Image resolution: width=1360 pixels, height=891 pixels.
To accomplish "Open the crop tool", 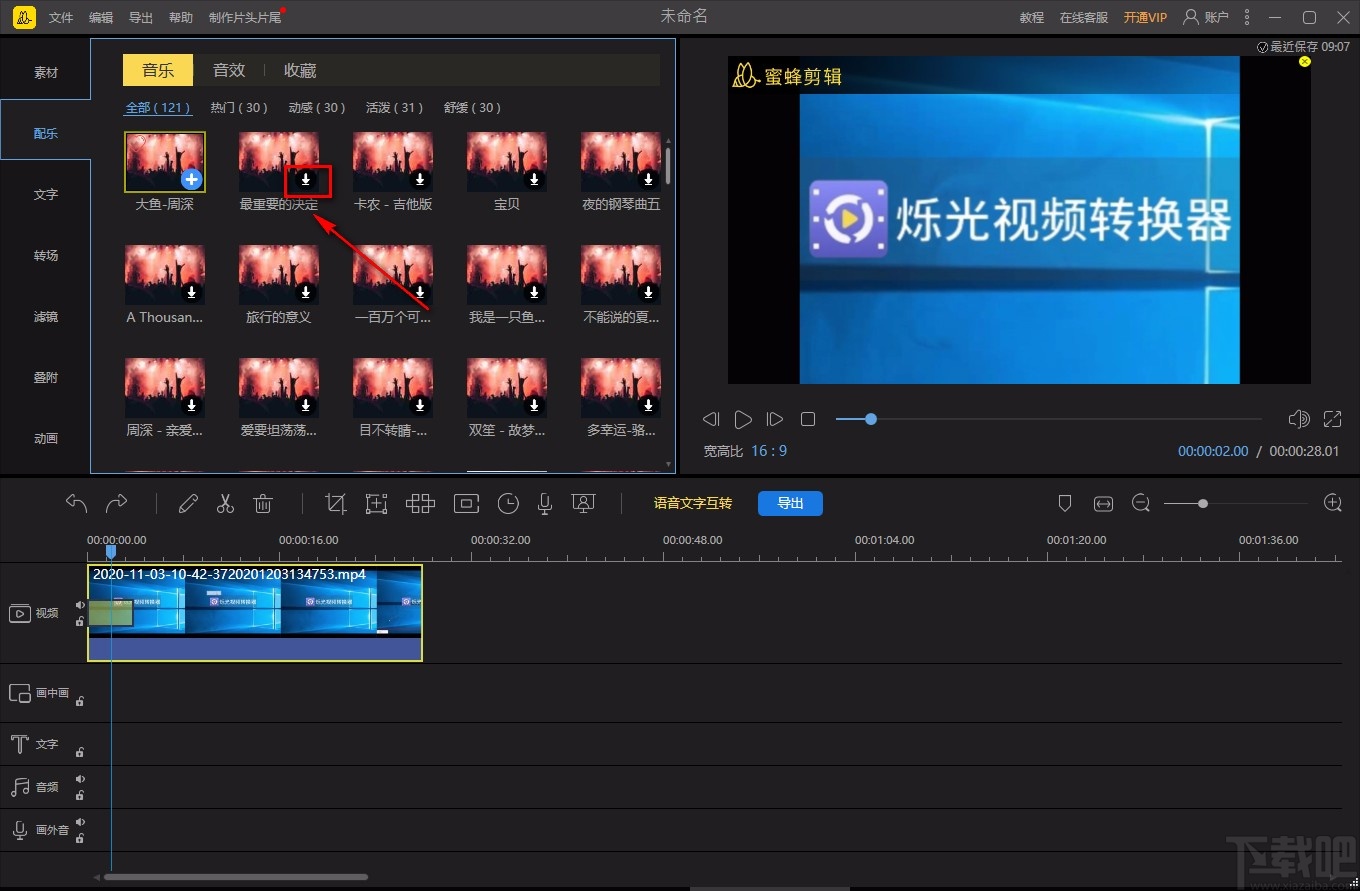I will (336, 503).
